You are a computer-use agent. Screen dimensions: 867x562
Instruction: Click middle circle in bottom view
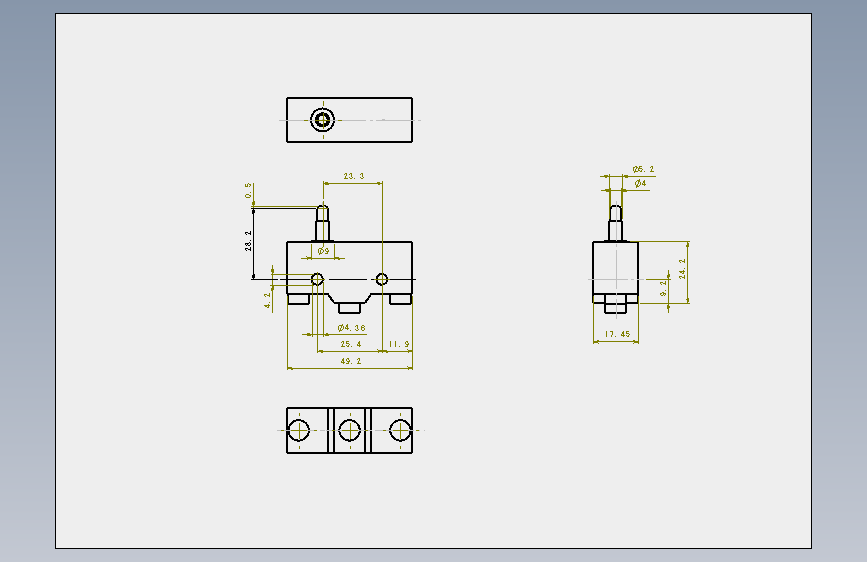click(349, 430)
